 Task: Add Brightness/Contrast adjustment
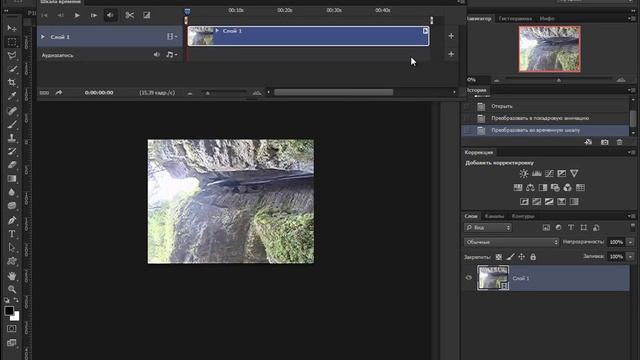coord(524,173)
